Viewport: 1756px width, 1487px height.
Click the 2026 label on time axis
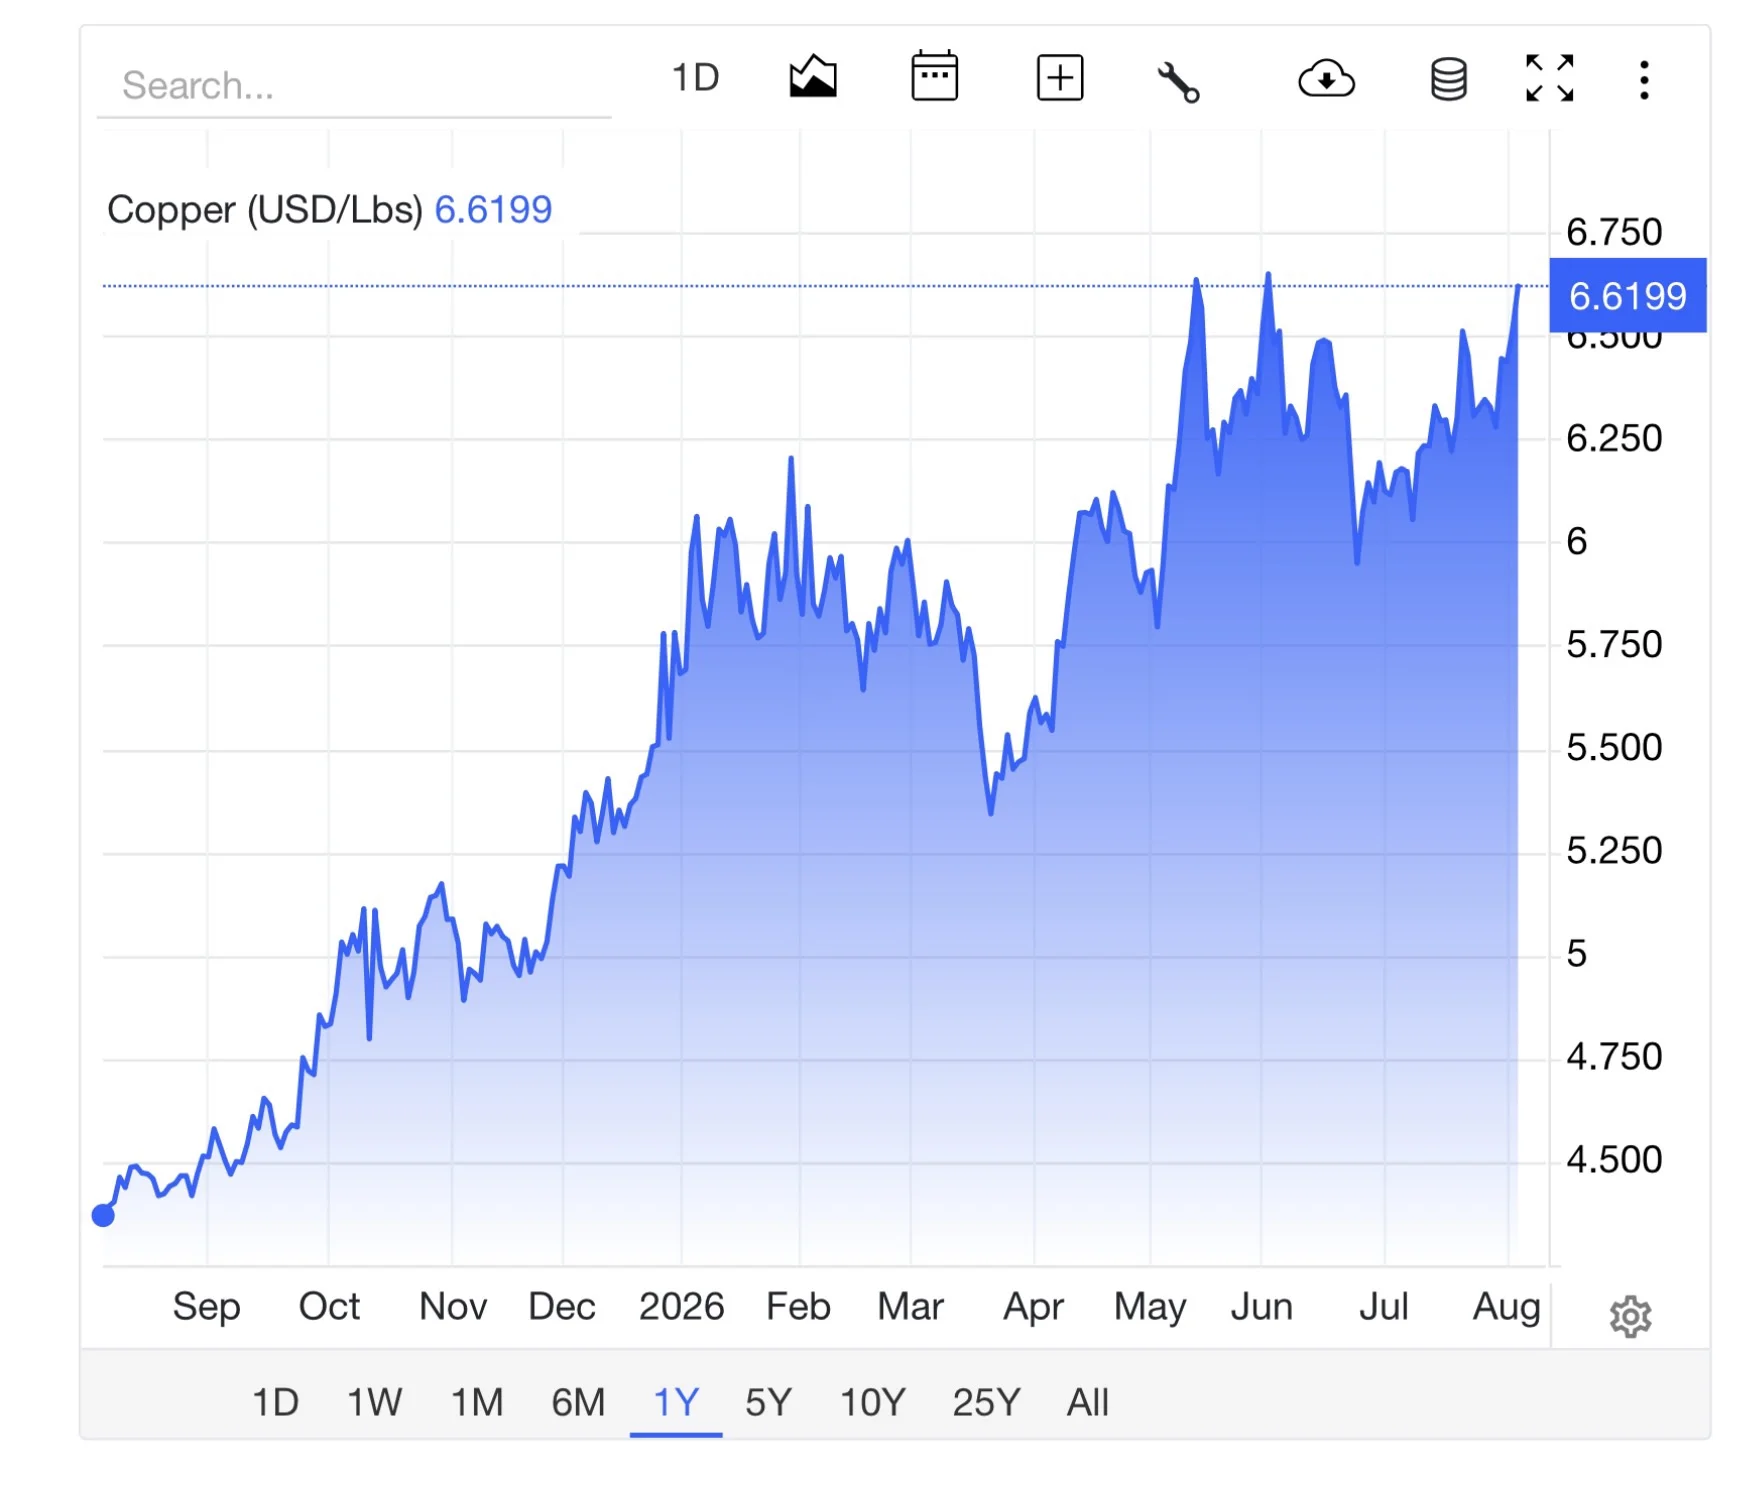point(681,1306)
